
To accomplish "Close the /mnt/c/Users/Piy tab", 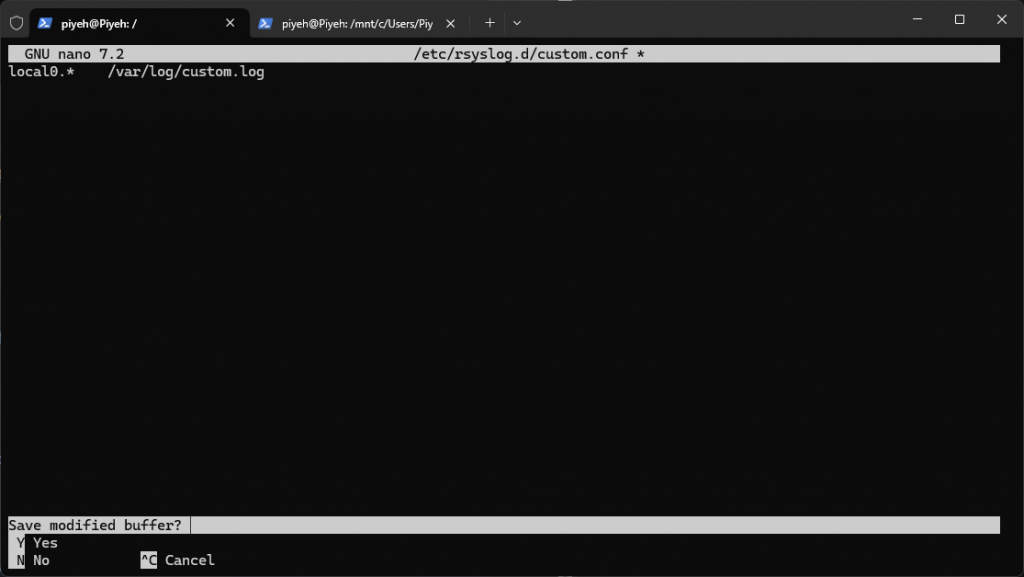I will (x=451, y=23).
